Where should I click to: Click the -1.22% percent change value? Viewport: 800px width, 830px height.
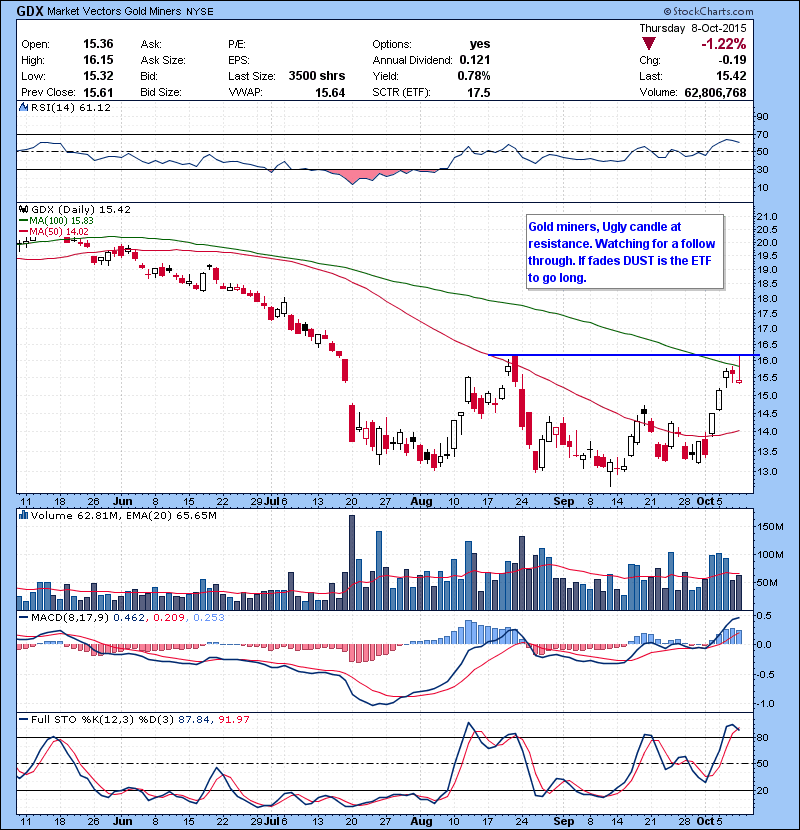click(723, 44)
